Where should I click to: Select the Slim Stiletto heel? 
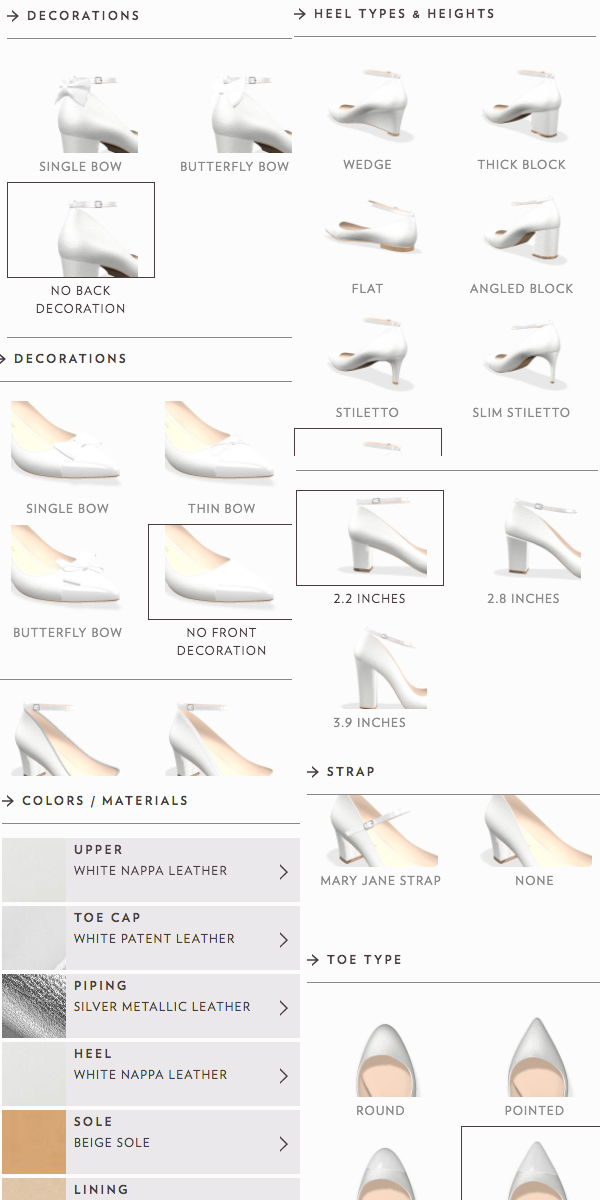[521, 354]
